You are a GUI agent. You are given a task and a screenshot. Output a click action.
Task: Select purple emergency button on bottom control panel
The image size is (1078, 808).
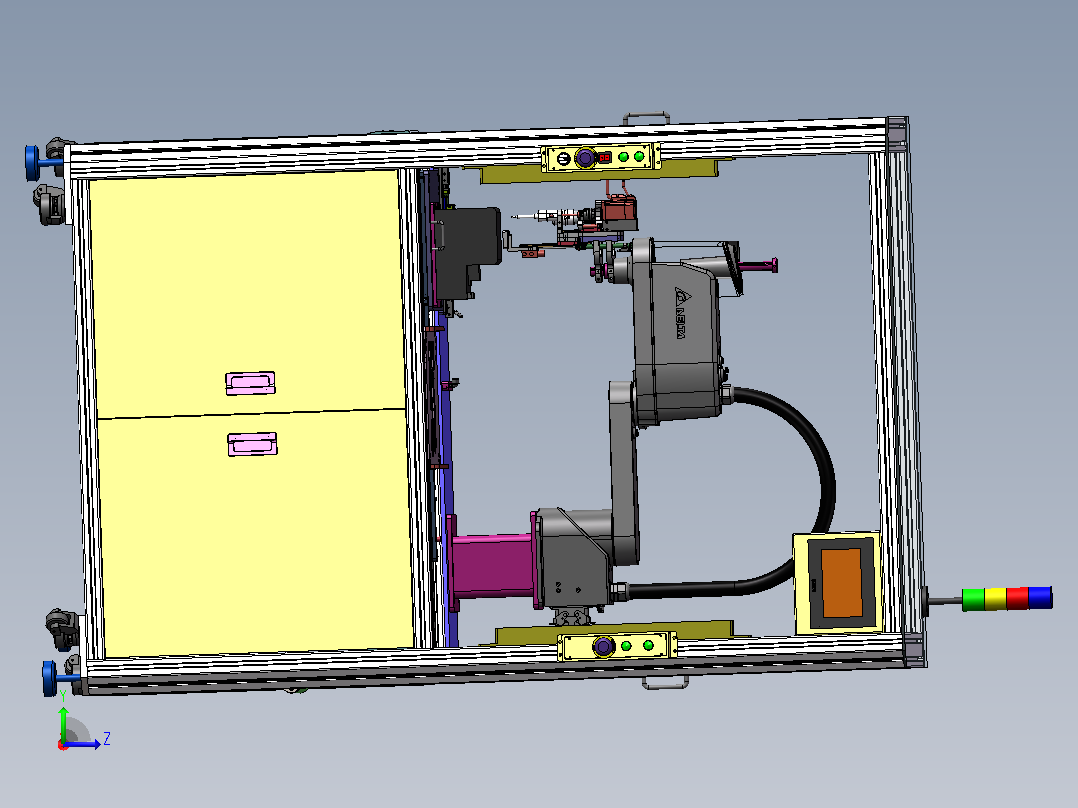click(x=603, y=646)
